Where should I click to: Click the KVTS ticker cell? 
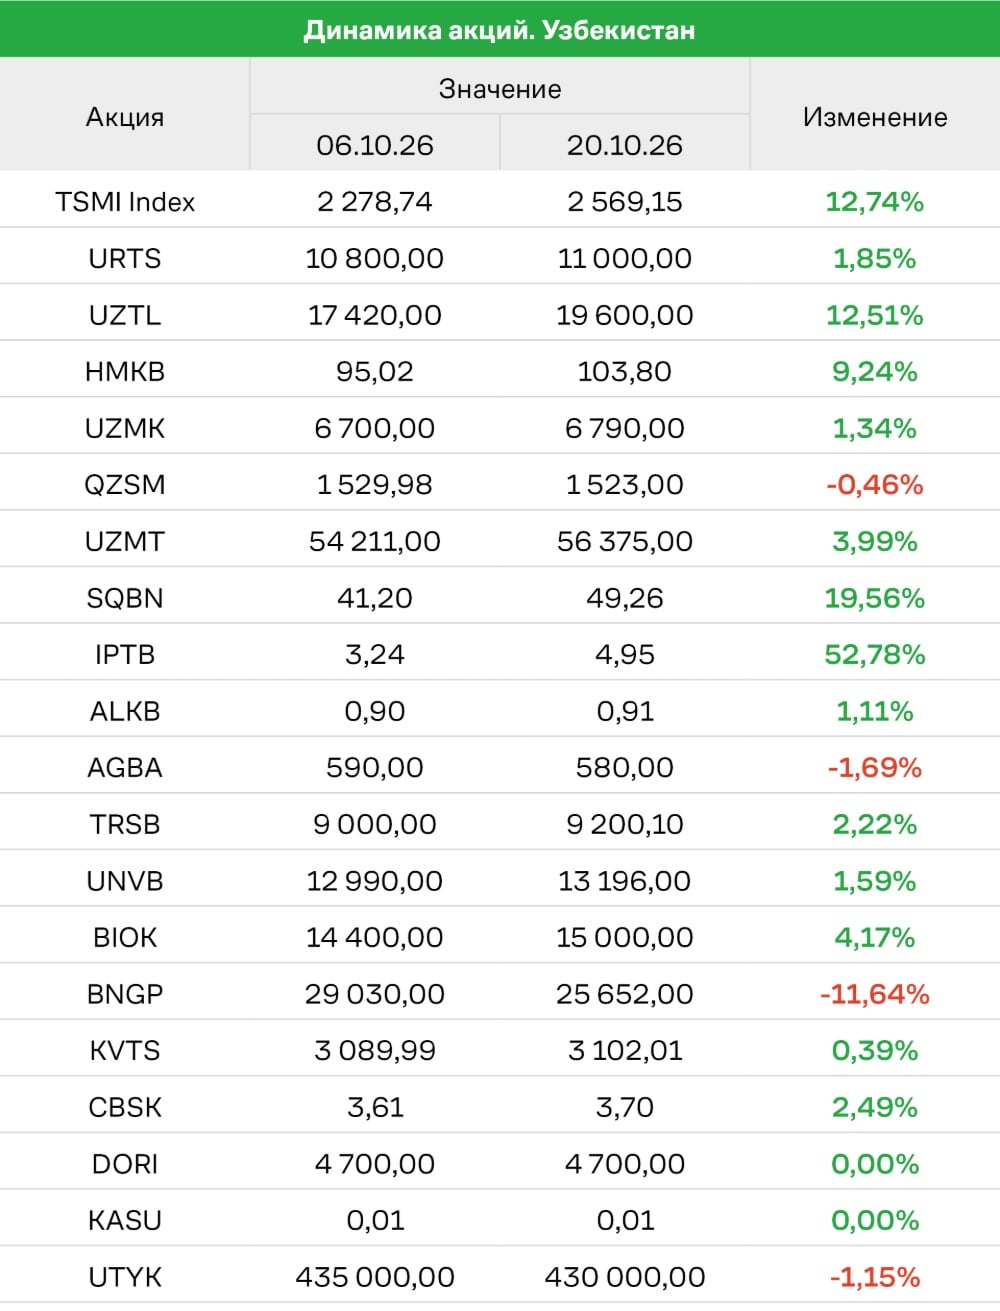coord(125,1051)
